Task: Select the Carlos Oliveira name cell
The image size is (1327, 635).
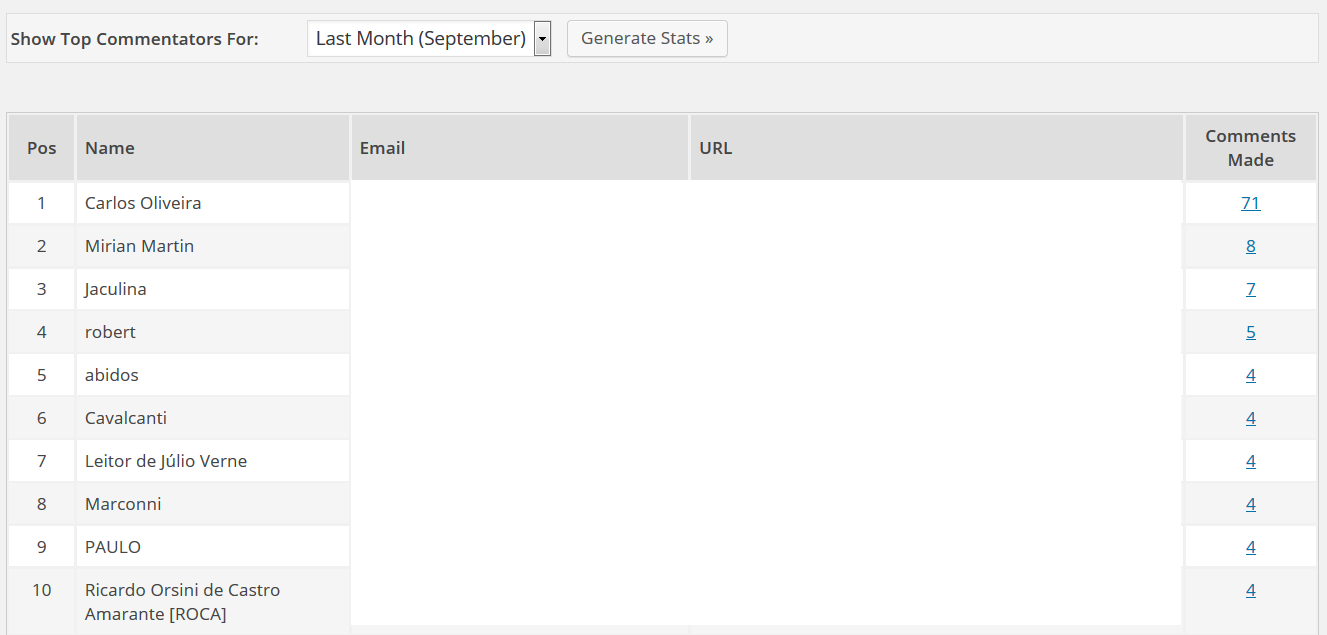Action: point(143,203)
